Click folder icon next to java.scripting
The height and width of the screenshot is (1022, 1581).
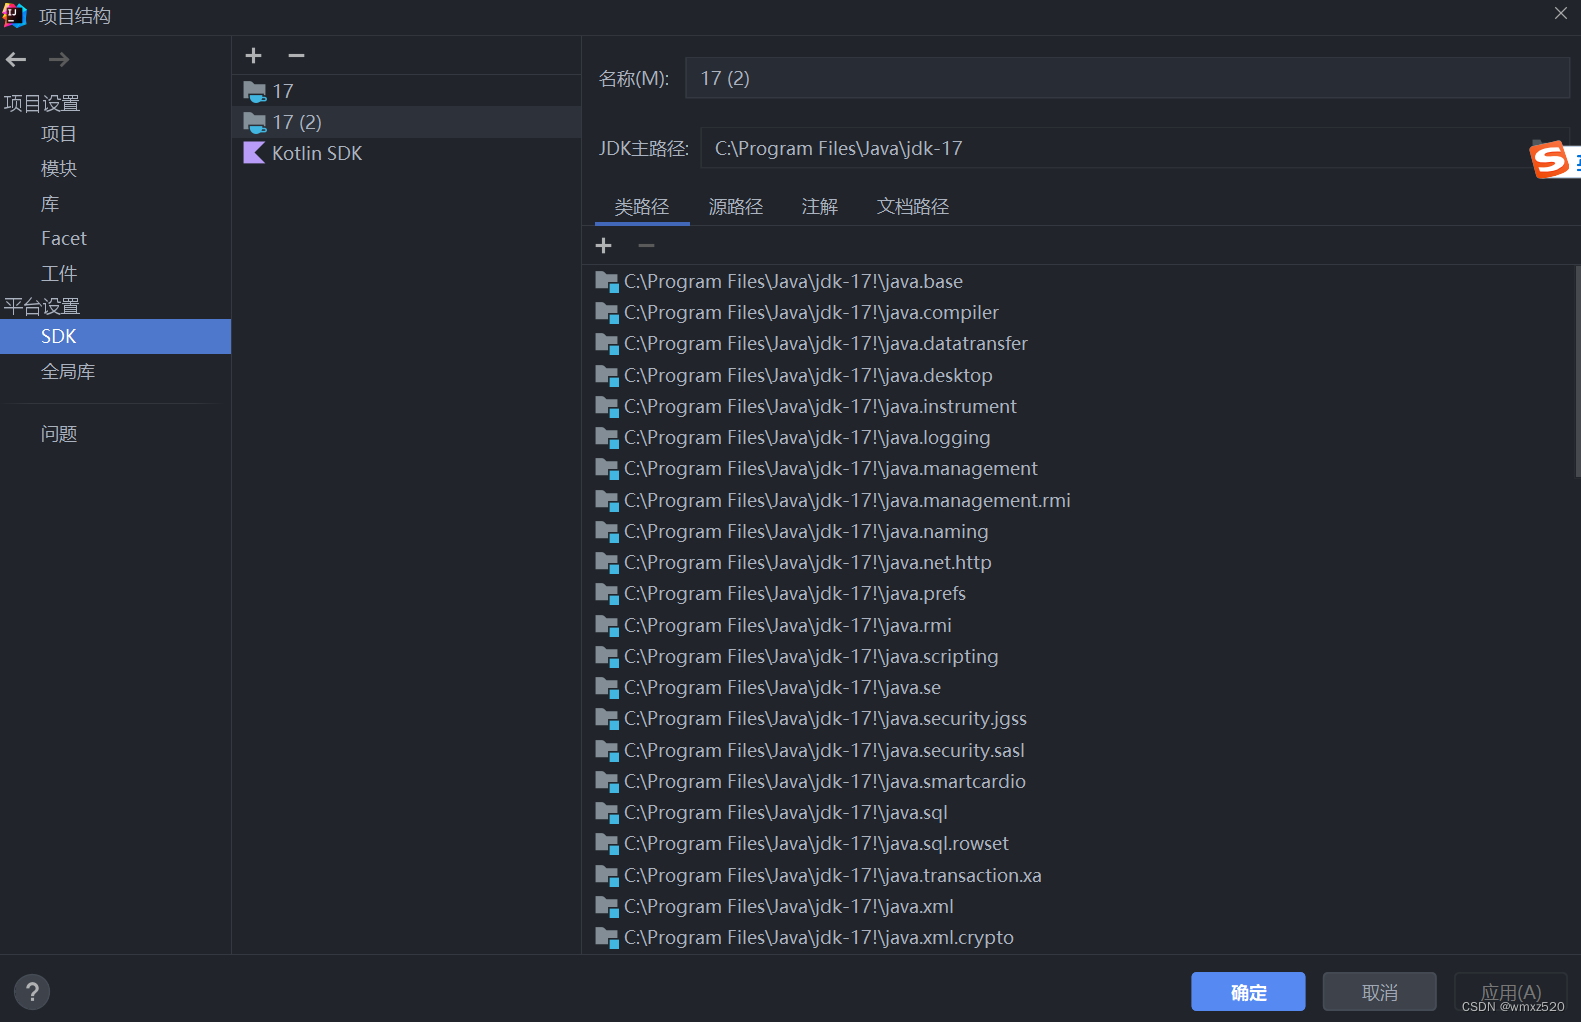607,657
